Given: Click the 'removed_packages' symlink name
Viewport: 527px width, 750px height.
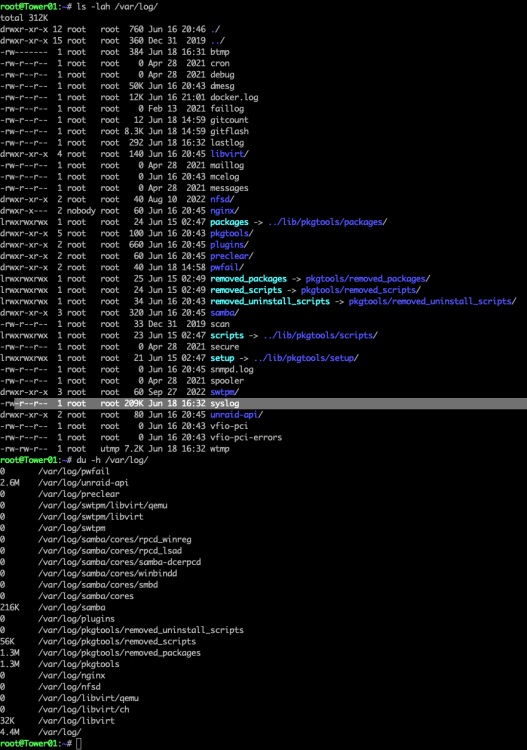Looking at the screenshot, I should pyautogui.click(x=249, y=279).
